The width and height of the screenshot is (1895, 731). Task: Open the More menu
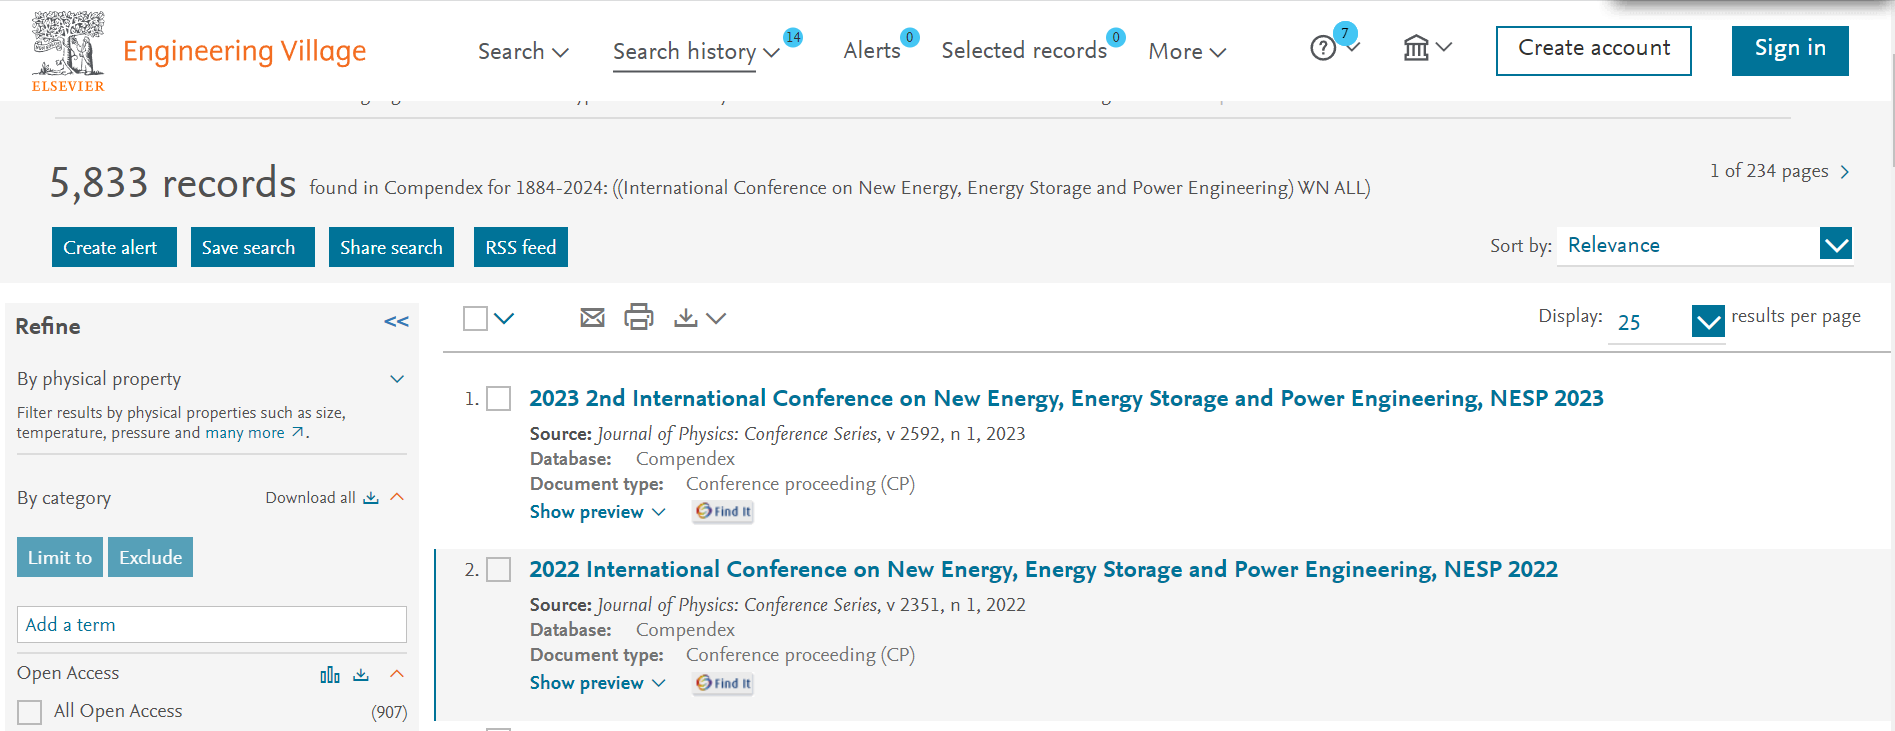tap(1187, 51)
